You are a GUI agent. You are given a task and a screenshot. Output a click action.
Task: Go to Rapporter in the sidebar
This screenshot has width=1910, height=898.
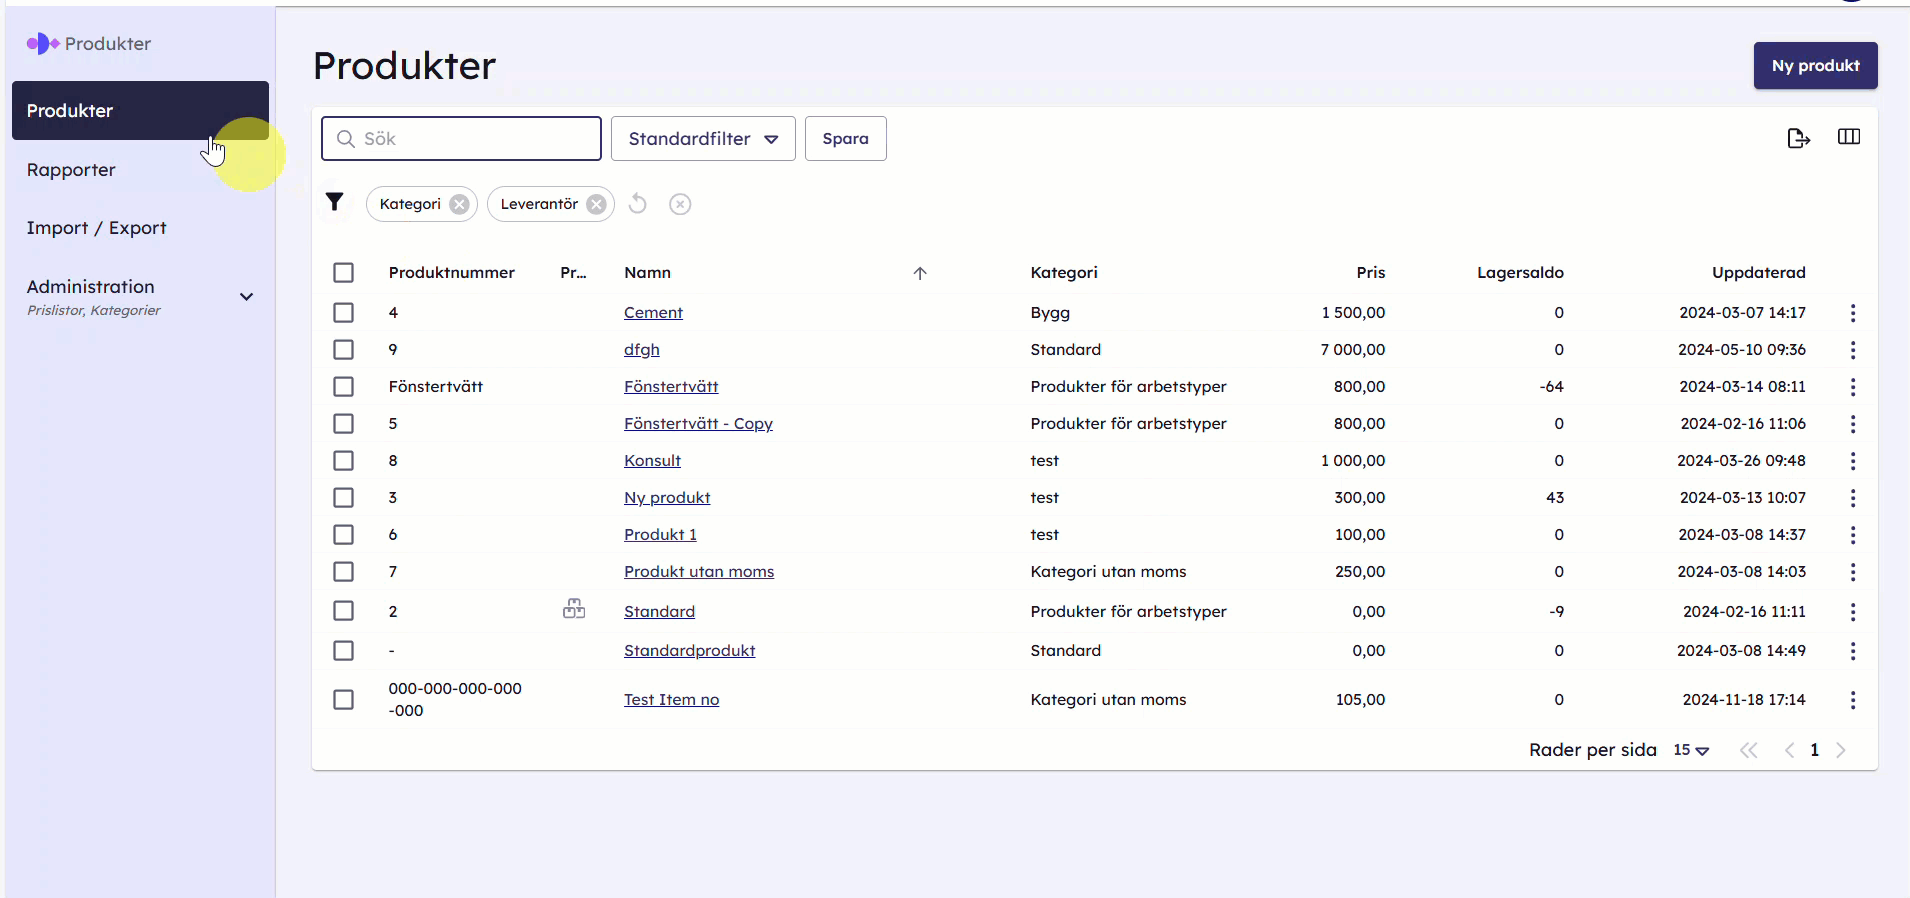pos(71,170)
